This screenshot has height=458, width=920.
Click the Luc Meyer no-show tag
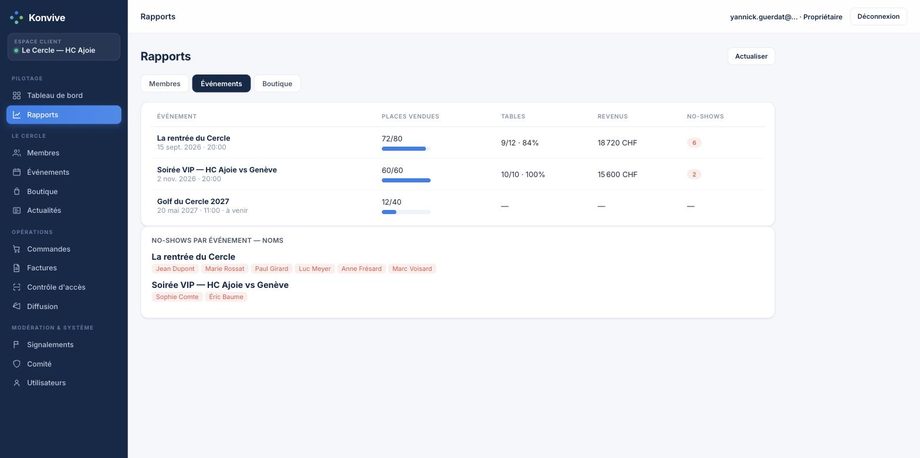click(314, 269)
